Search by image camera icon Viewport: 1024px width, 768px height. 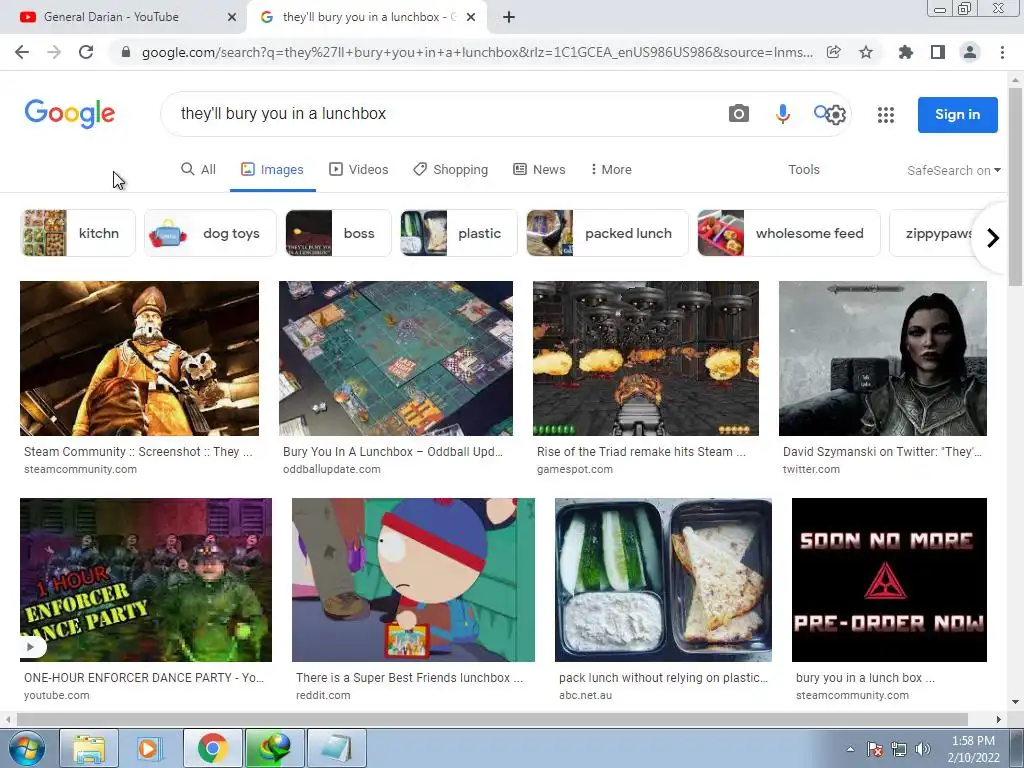(739, 114)
